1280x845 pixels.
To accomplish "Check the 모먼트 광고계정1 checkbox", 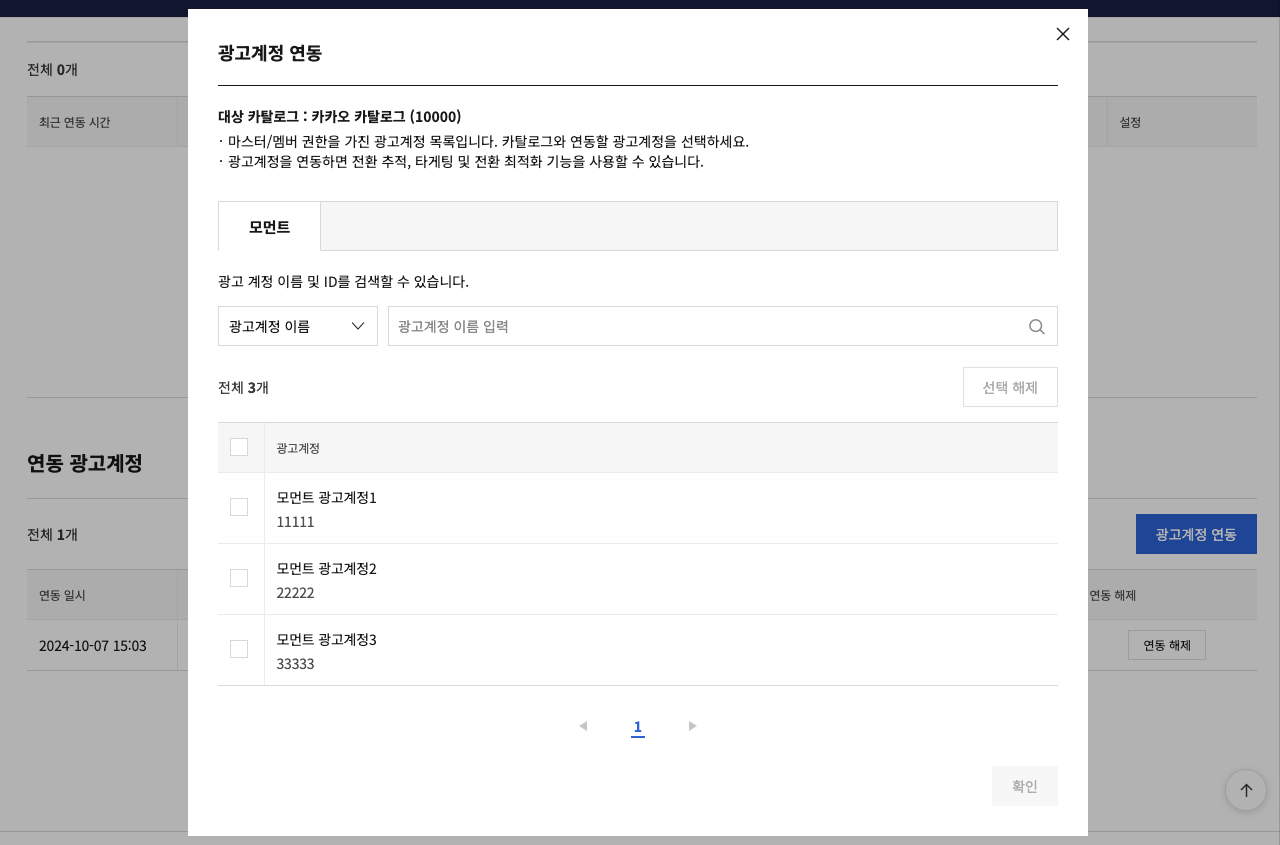I will (x=239, y=507).
